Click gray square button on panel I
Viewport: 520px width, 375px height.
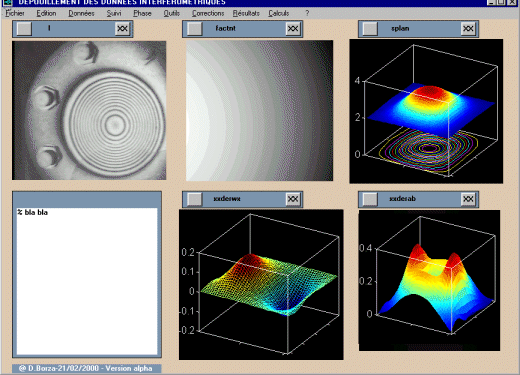[x=24, y=29]
